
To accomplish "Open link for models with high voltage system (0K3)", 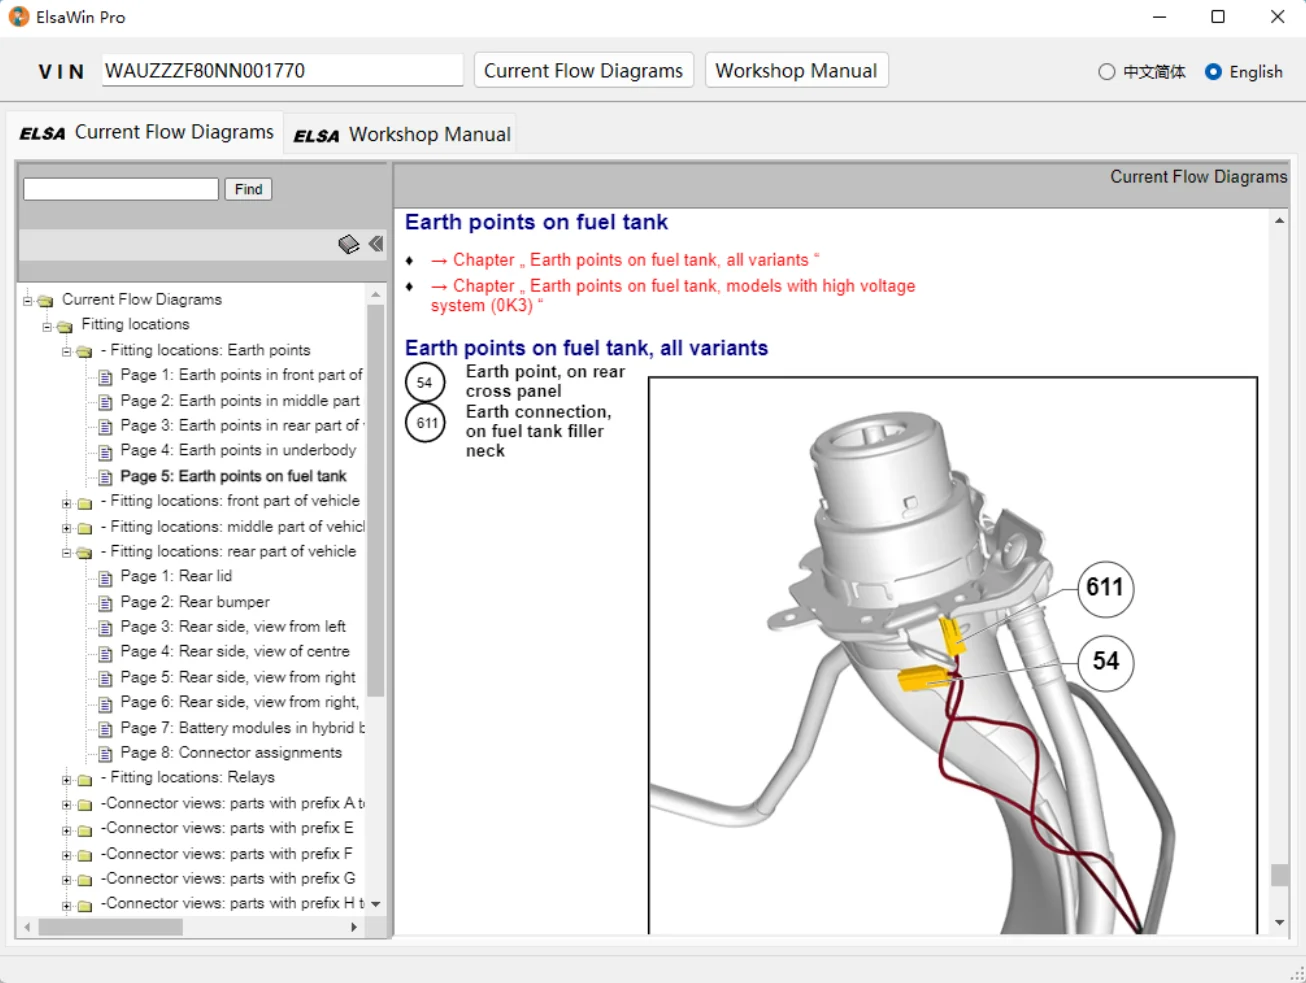I will [x=673, y=295].
